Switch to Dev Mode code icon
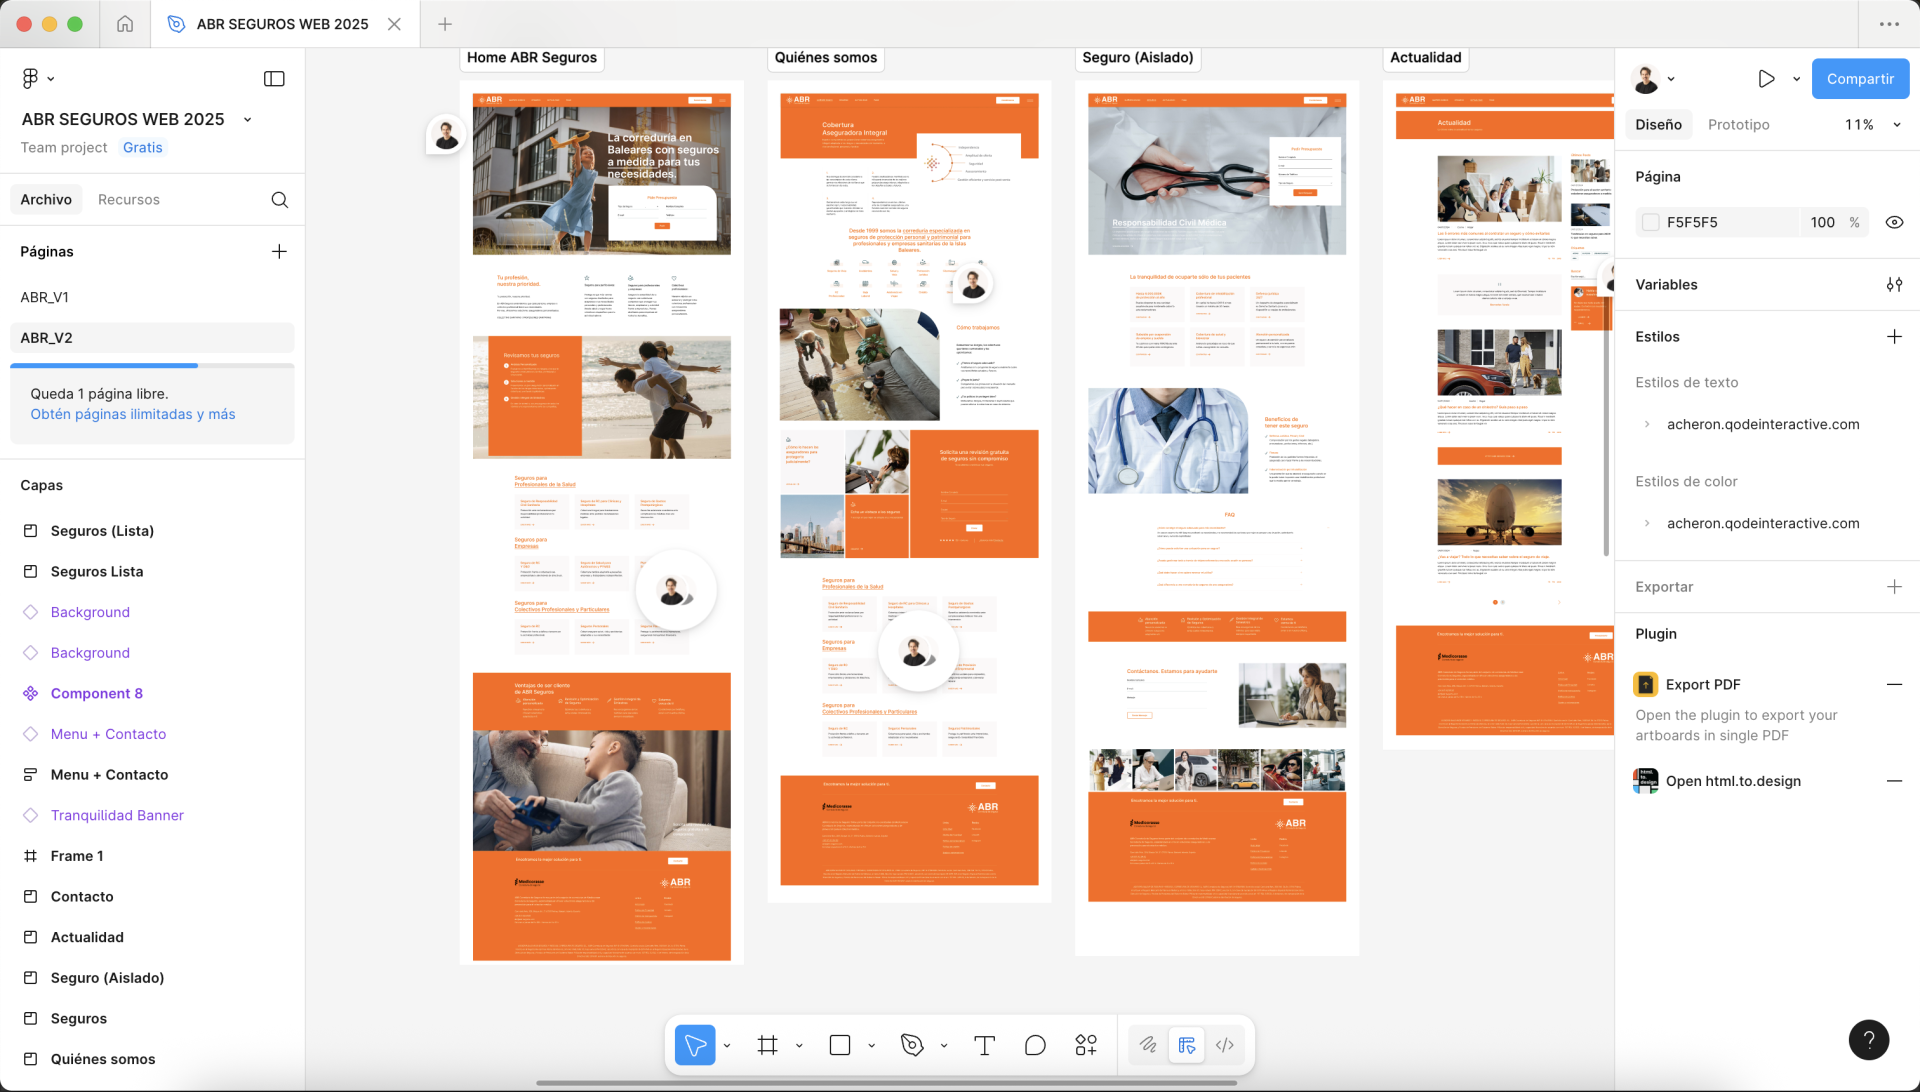This screenshot has height=1092, width=1920. point(1225,1045)
